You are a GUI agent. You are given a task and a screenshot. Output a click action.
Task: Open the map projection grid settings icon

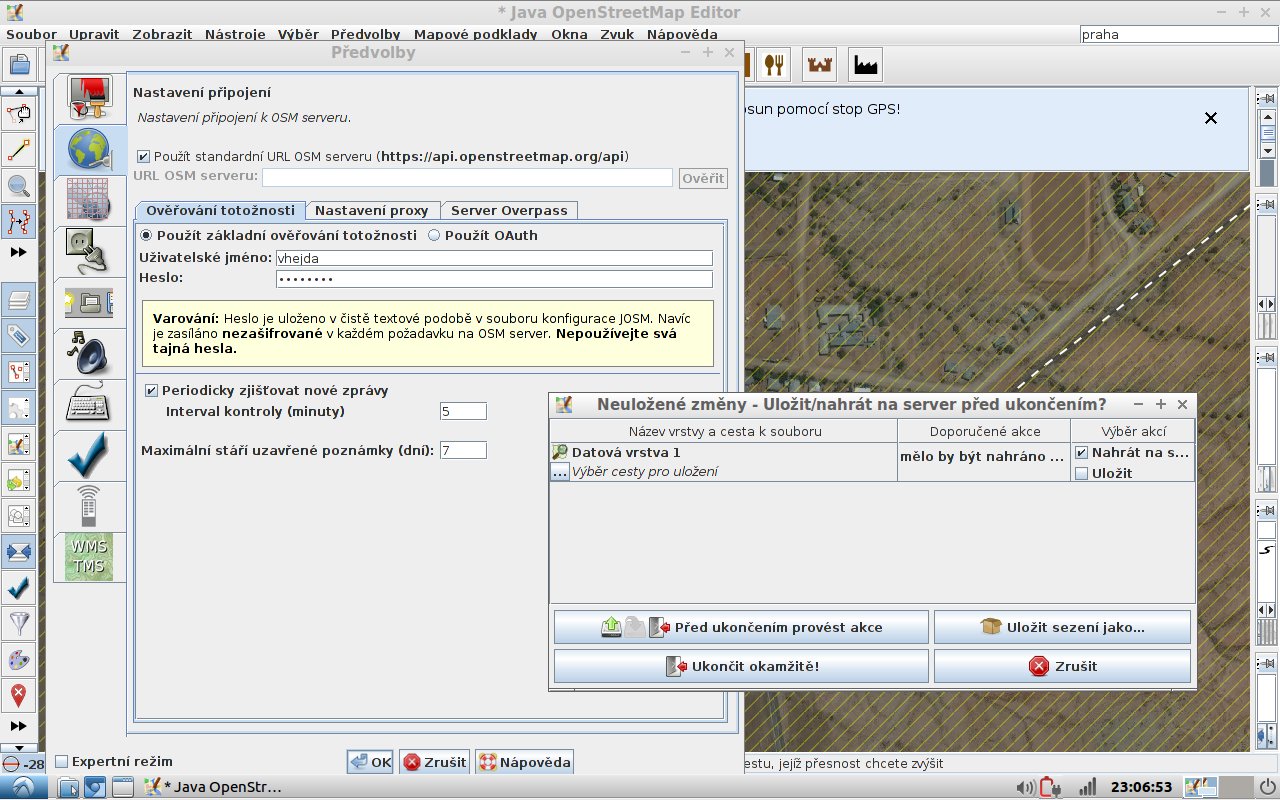[90, 201]
